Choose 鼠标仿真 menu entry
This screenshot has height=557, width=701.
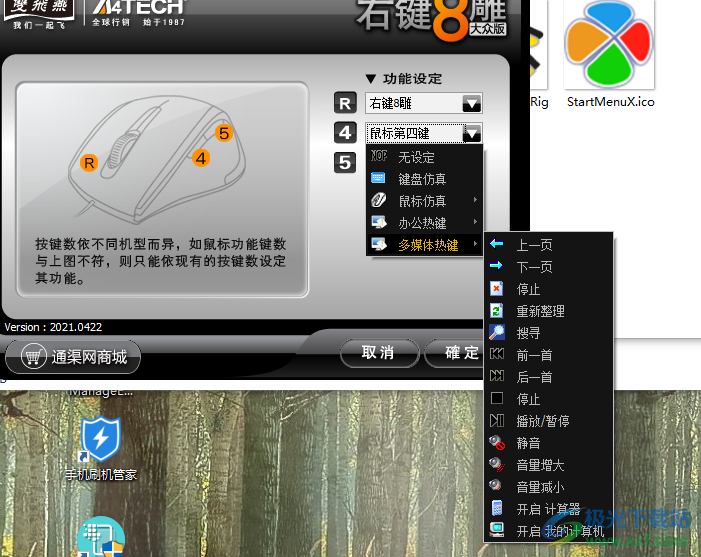424,200
